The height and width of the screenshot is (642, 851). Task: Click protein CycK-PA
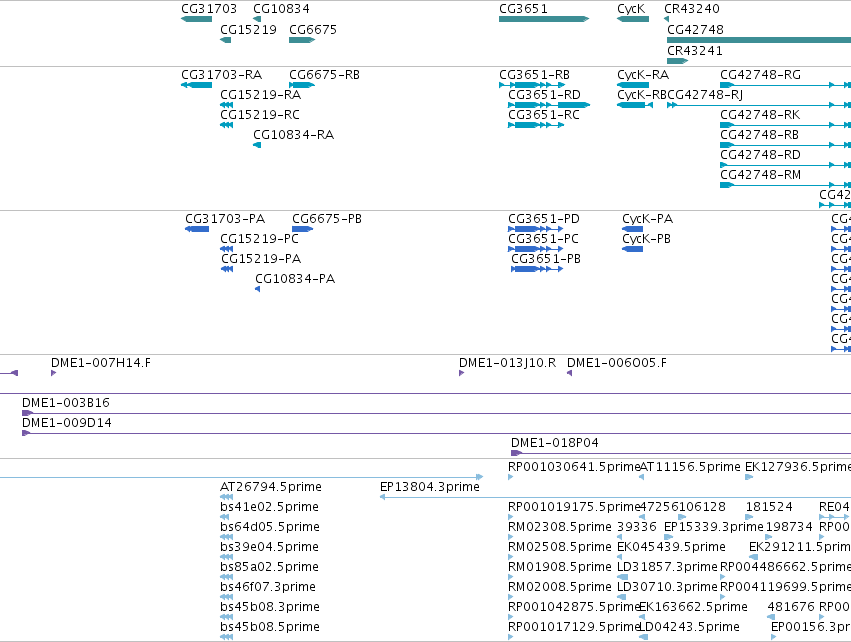click(632, 229)
